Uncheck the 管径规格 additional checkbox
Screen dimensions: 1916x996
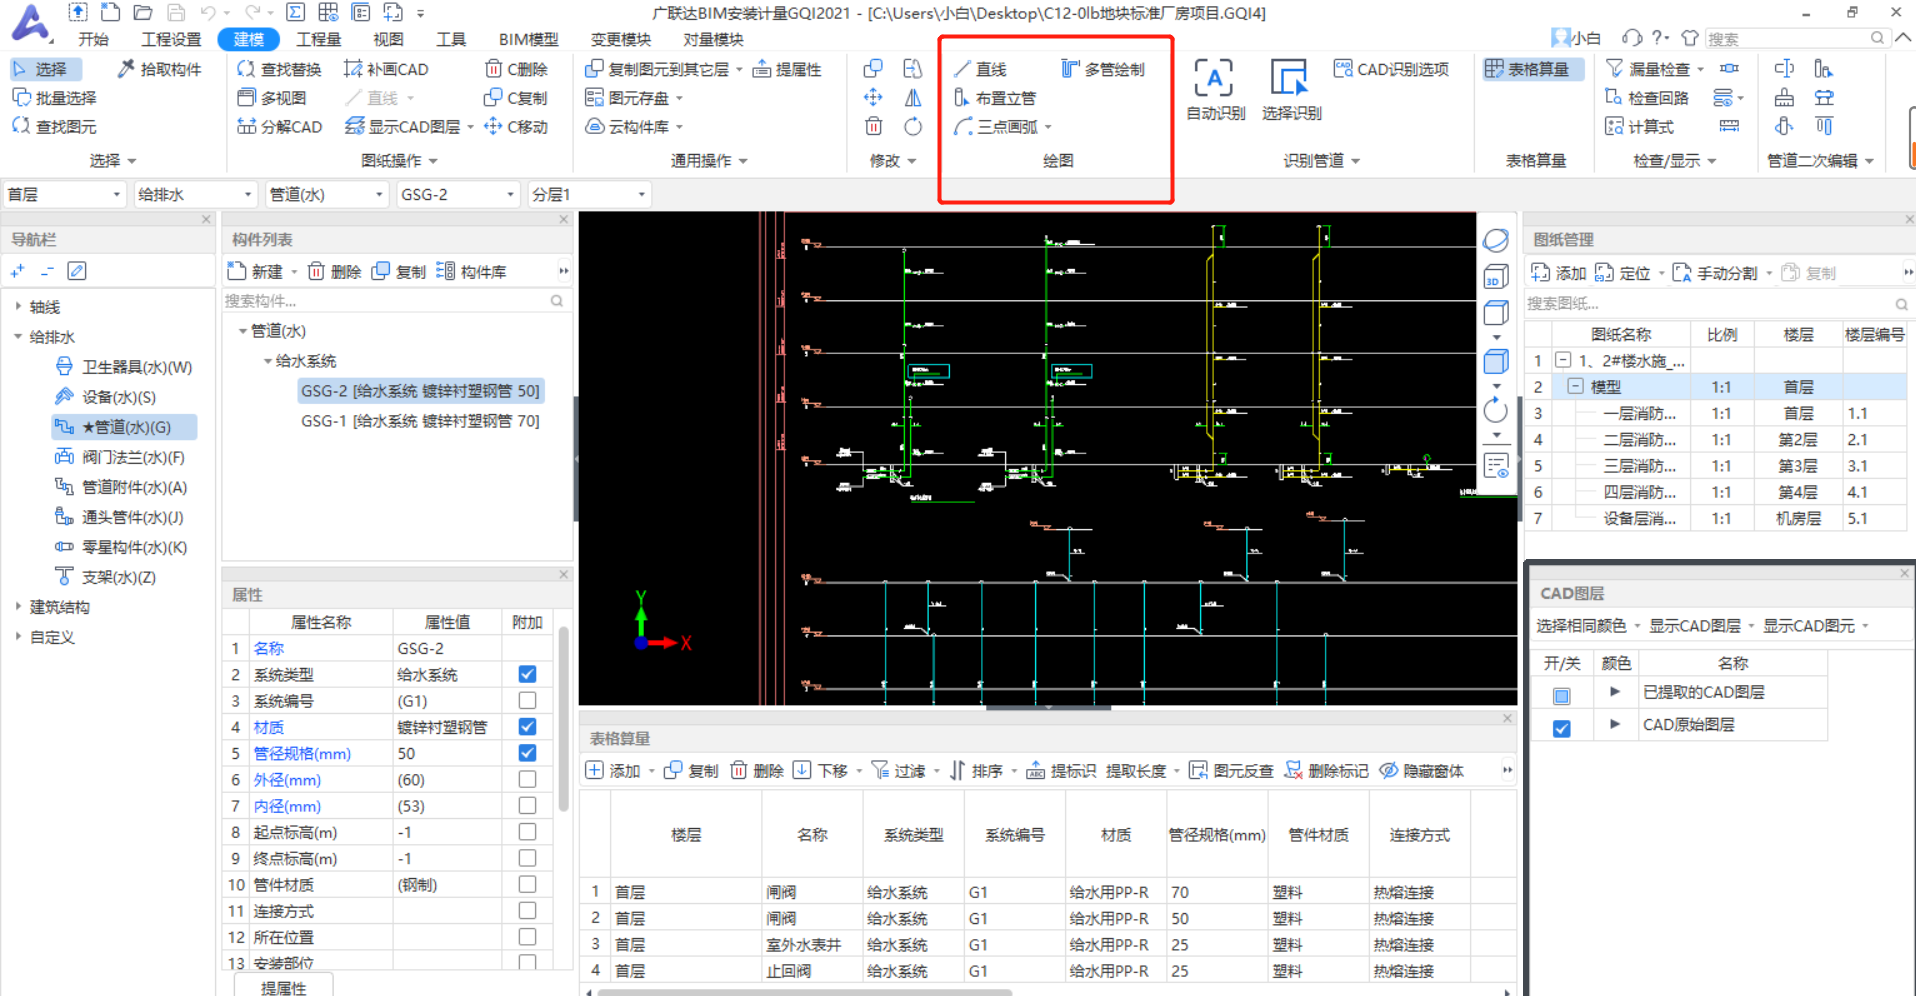click(x=527, y=752)
